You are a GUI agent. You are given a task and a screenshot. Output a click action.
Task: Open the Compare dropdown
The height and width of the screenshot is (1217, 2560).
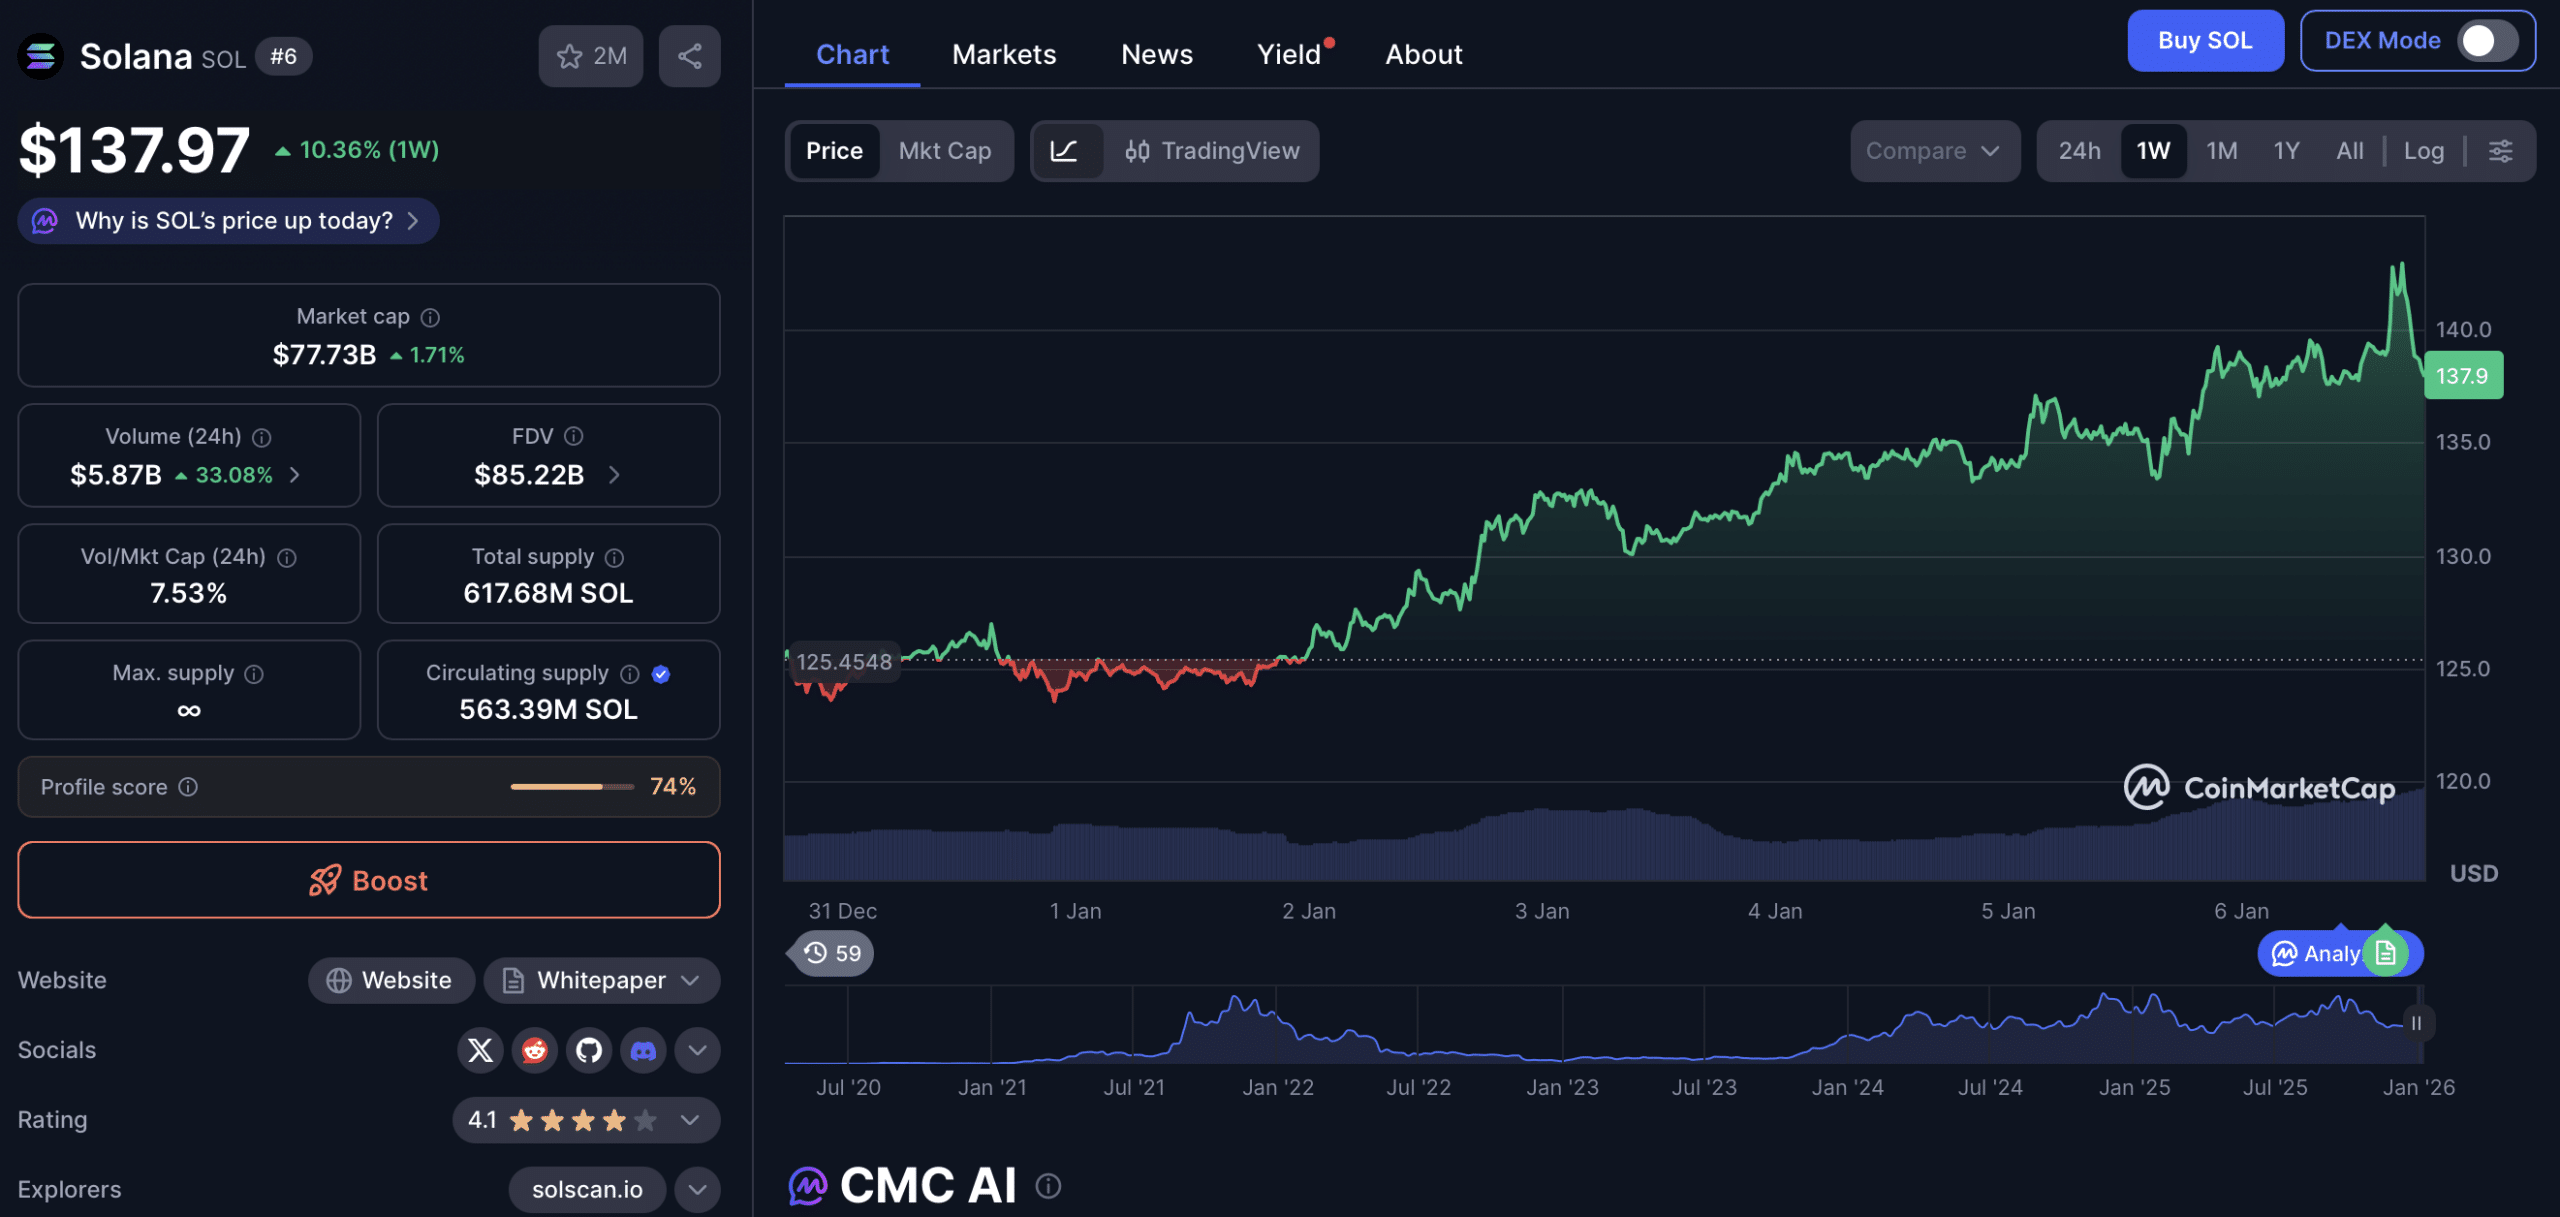click(x=1933, y=151)
